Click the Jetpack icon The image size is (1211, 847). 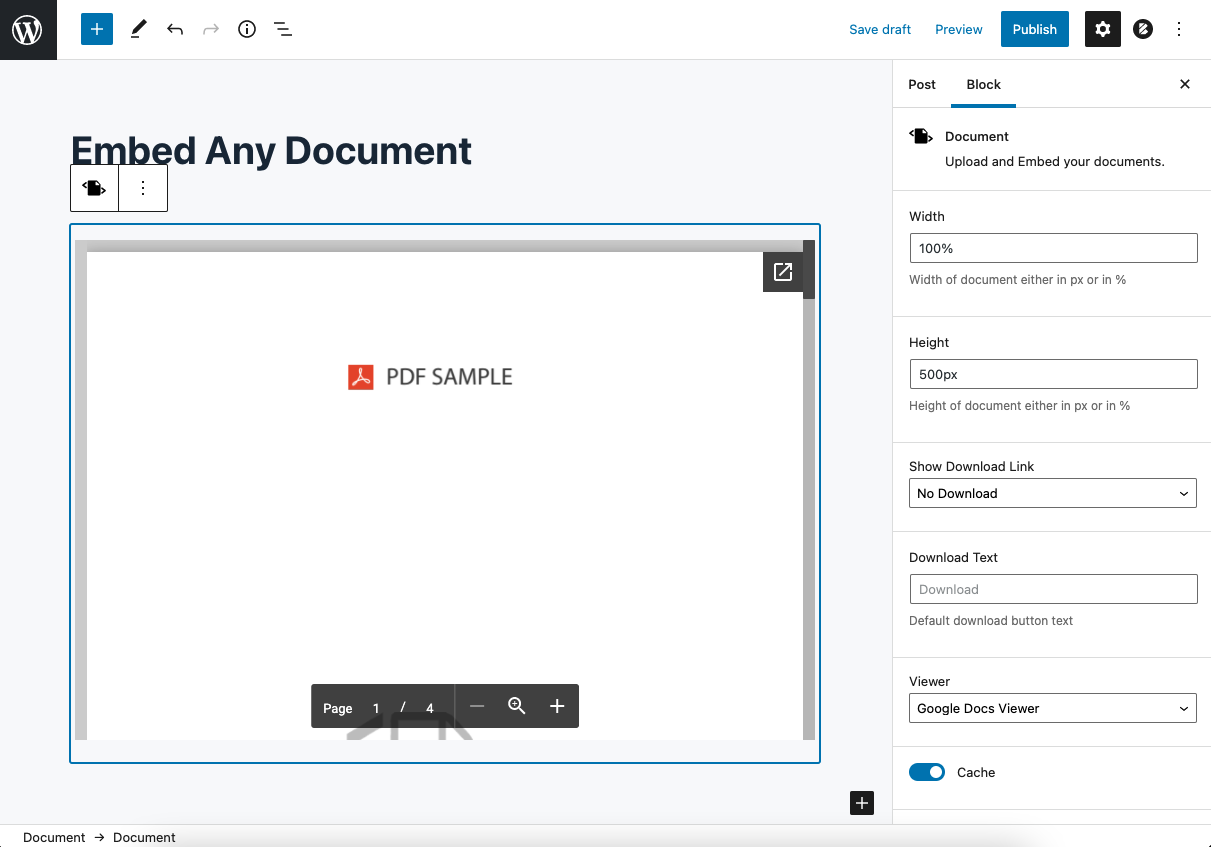point(1142,29)
